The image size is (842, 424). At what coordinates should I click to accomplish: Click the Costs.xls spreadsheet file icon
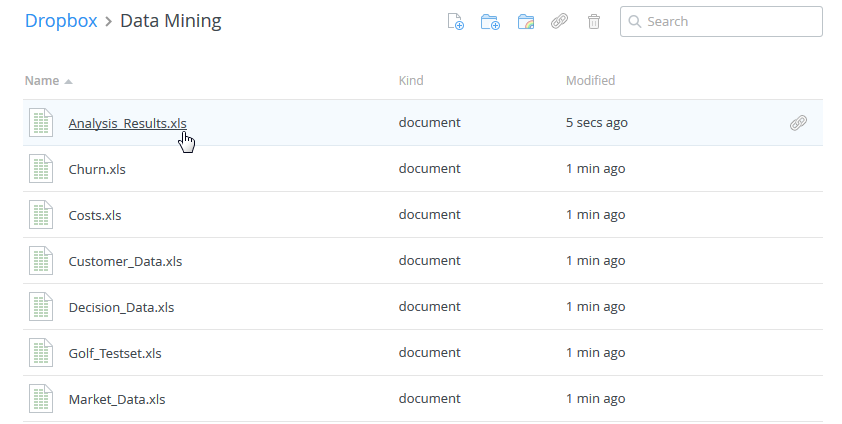point(41,215)
